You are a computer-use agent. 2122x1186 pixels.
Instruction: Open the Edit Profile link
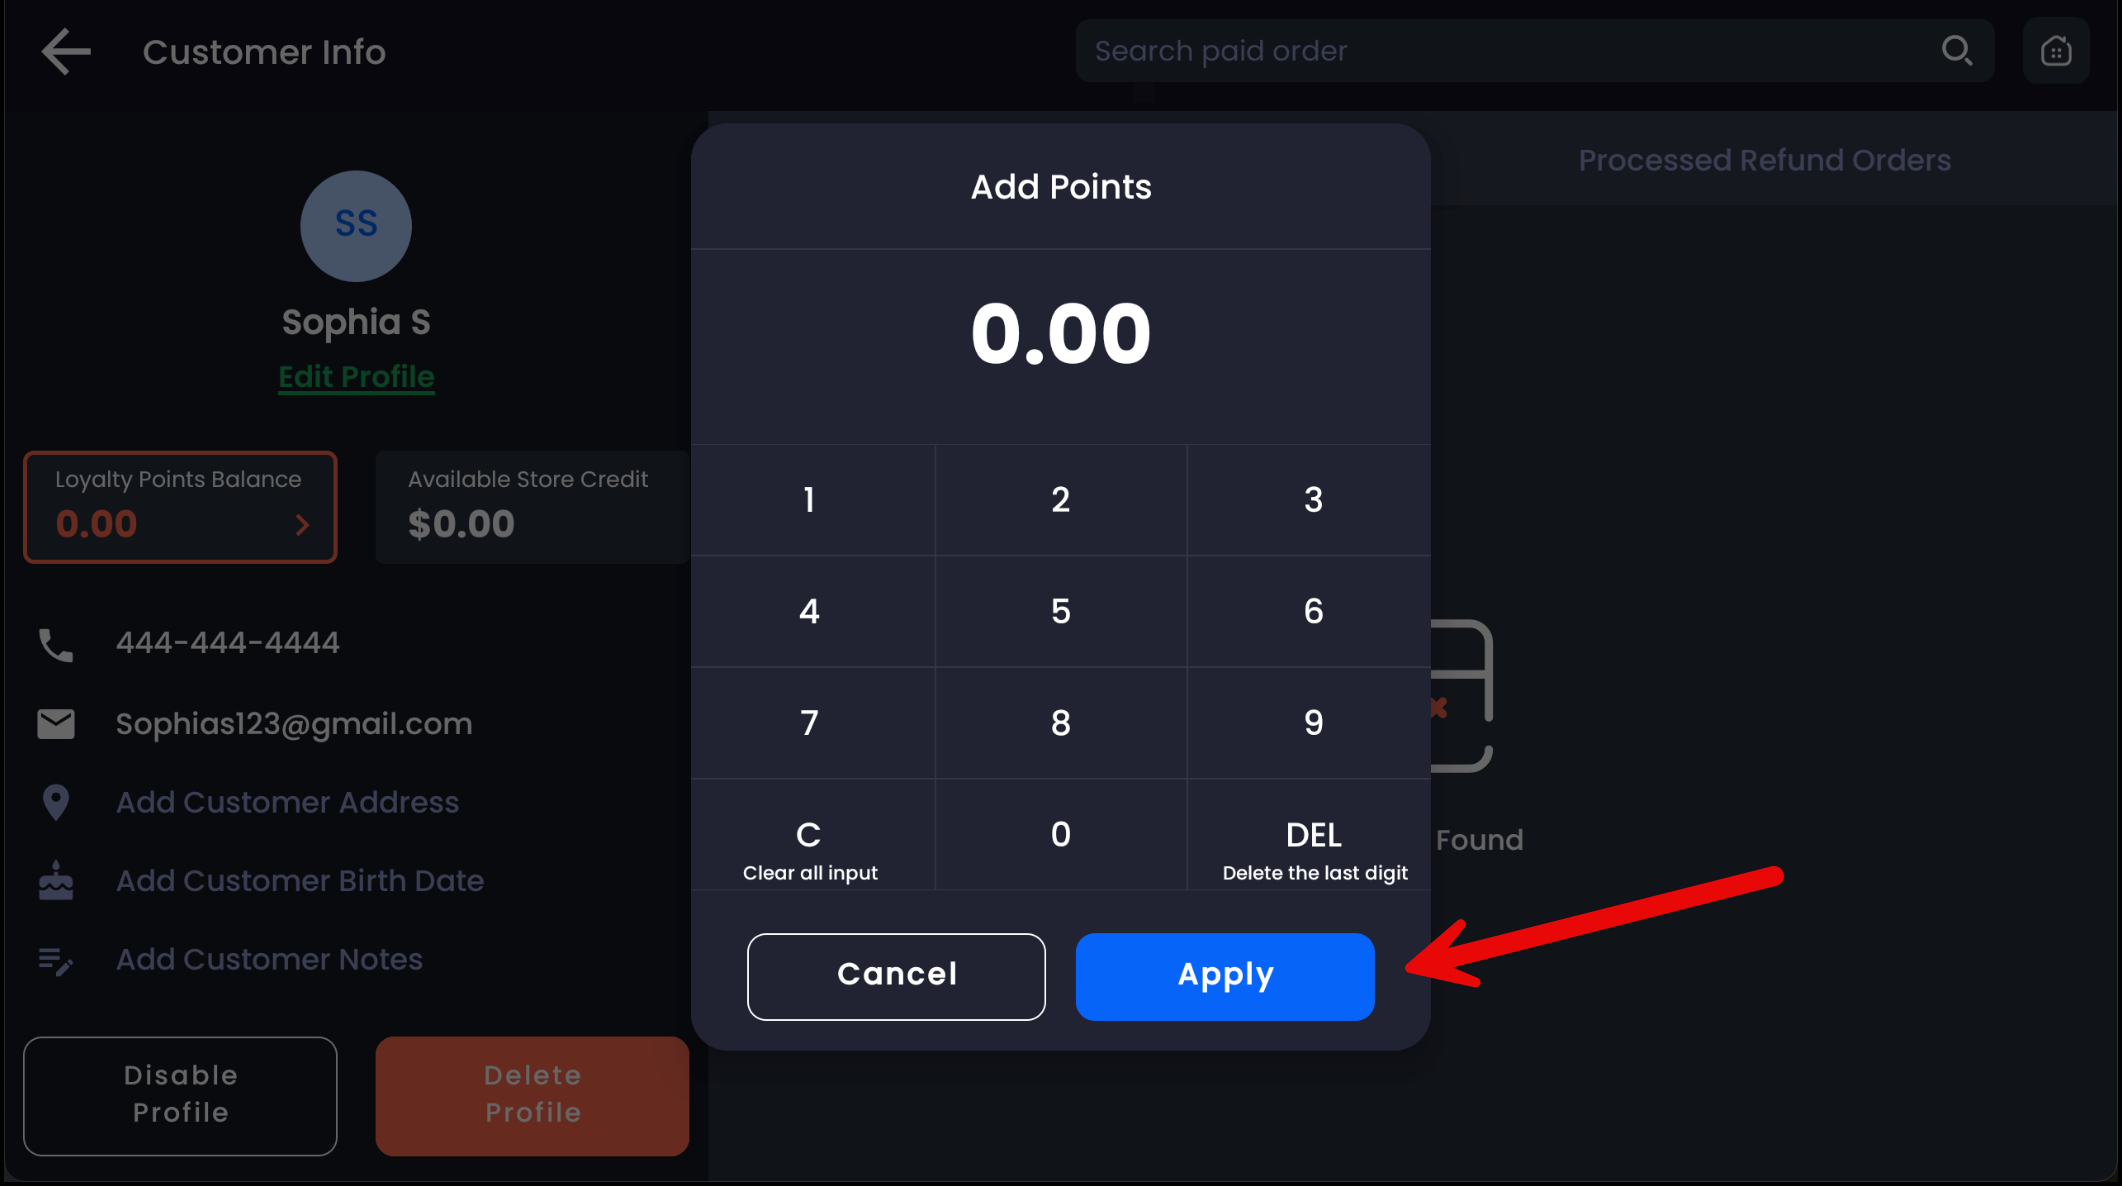pos(356,377)
